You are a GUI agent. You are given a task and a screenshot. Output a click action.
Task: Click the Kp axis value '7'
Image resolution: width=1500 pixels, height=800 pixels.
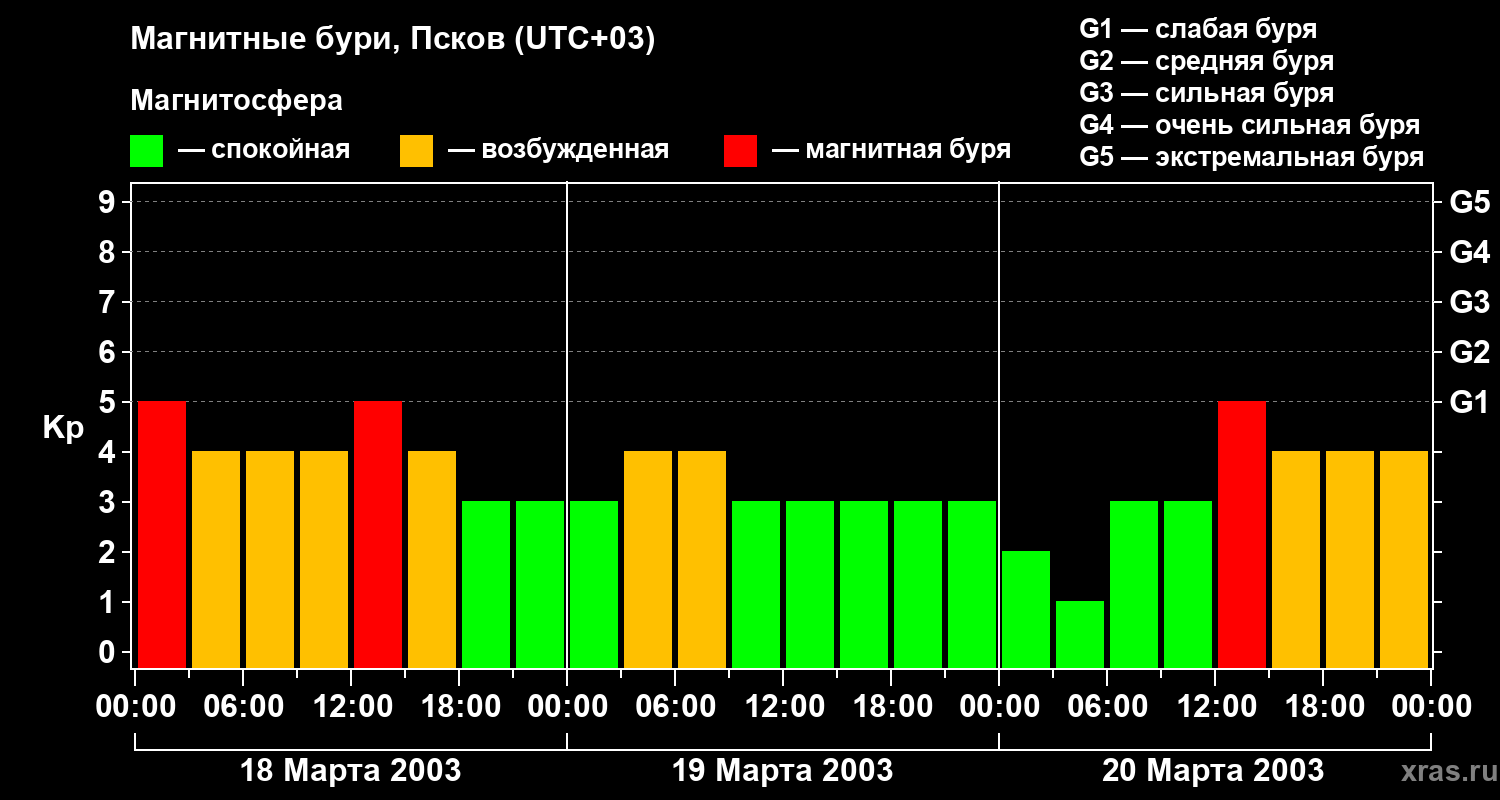pos(109,302)
